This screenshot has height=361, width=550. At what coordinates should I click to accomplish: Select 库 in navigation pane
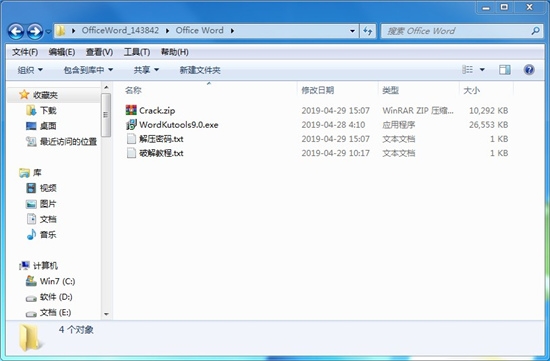37,173
